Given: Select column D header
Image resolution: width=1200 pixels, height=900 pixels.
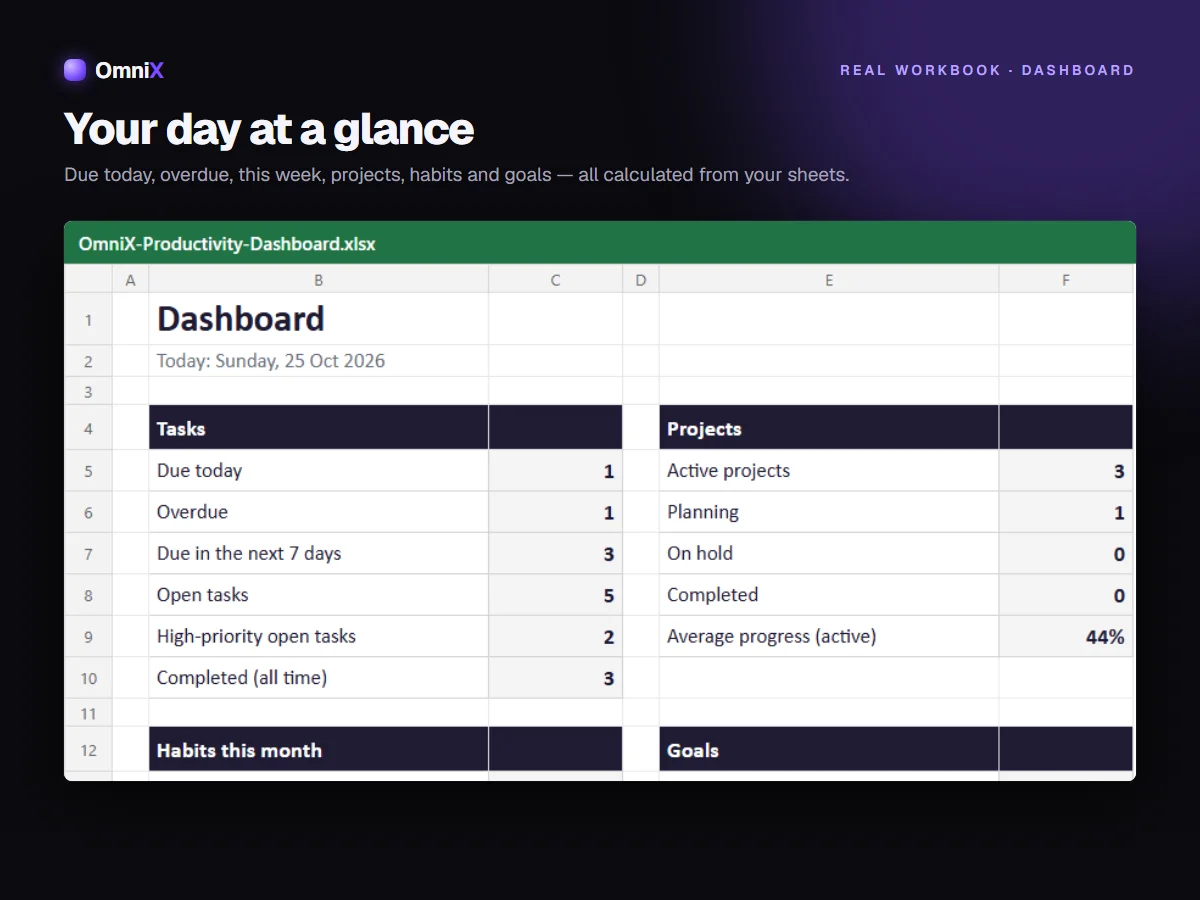Looking at the screenshot, I should 641,281.
